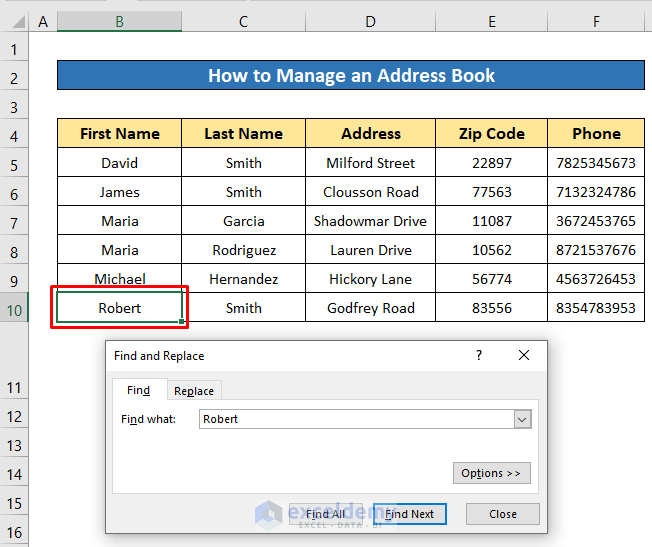652x547 pixels.
Task: Select the cell with Hernandez
Action: 243,279
